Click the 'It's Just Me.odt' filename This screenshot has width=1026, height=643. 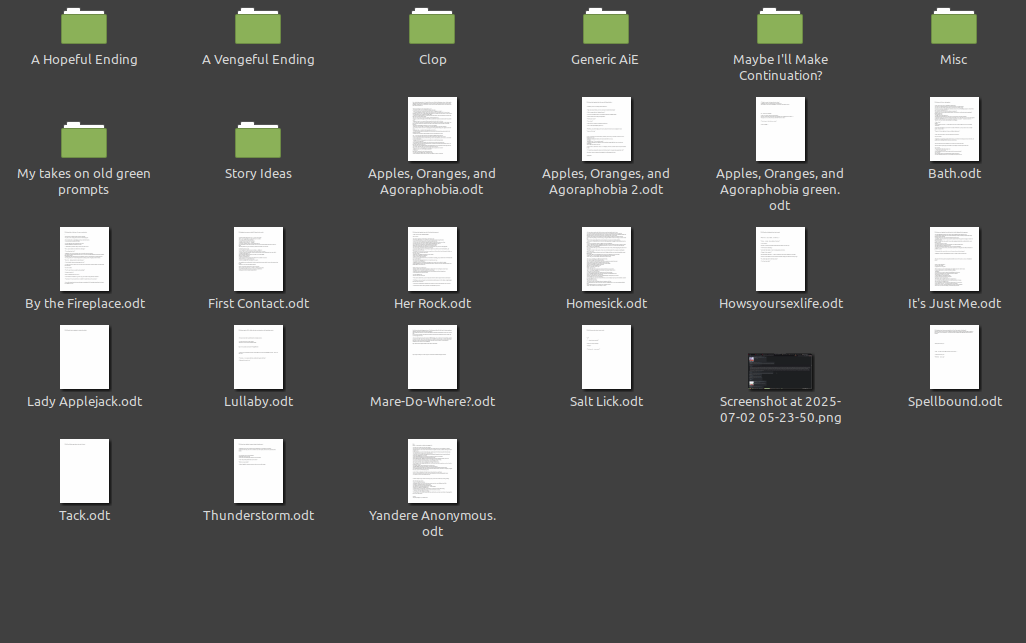955,304
